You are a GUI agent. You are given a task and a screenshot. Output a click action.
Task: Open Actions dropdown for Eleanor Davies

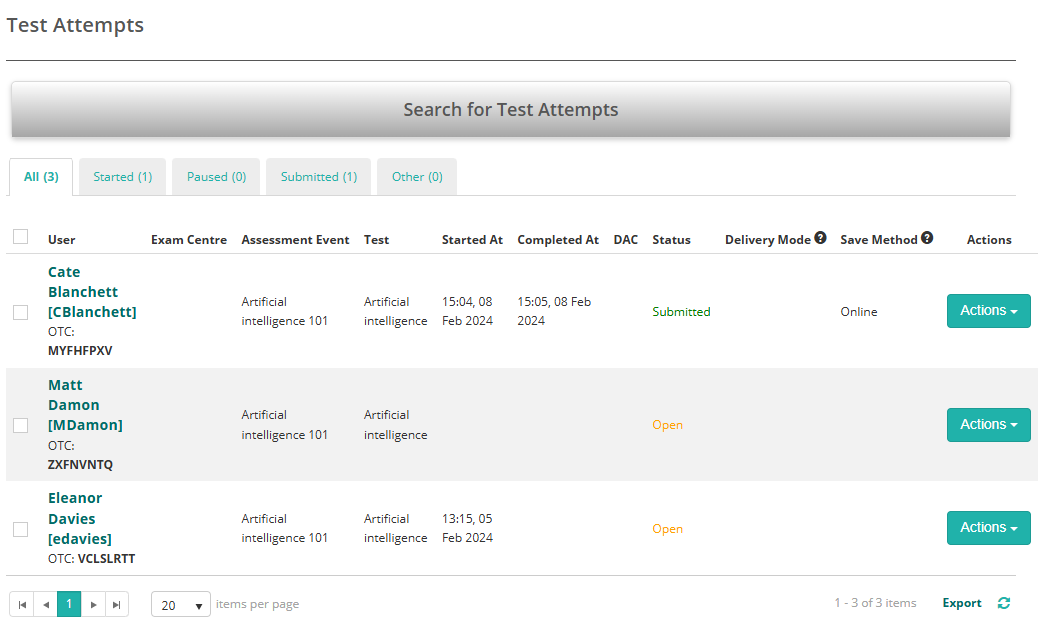pos(988,528)
